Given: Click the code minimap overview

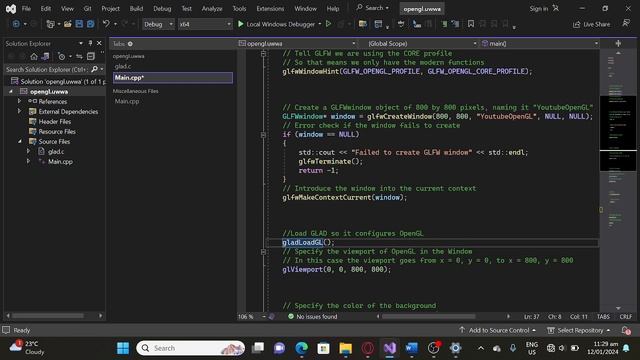Looking at the screenshot, I should (x=618, y=180).
